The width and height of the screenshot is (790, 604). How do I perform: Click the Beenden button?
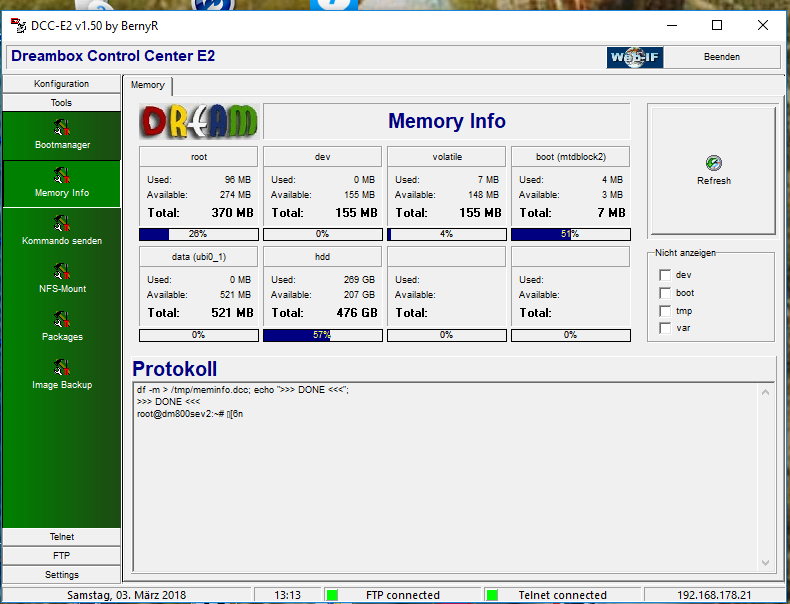tap(721, 57)
